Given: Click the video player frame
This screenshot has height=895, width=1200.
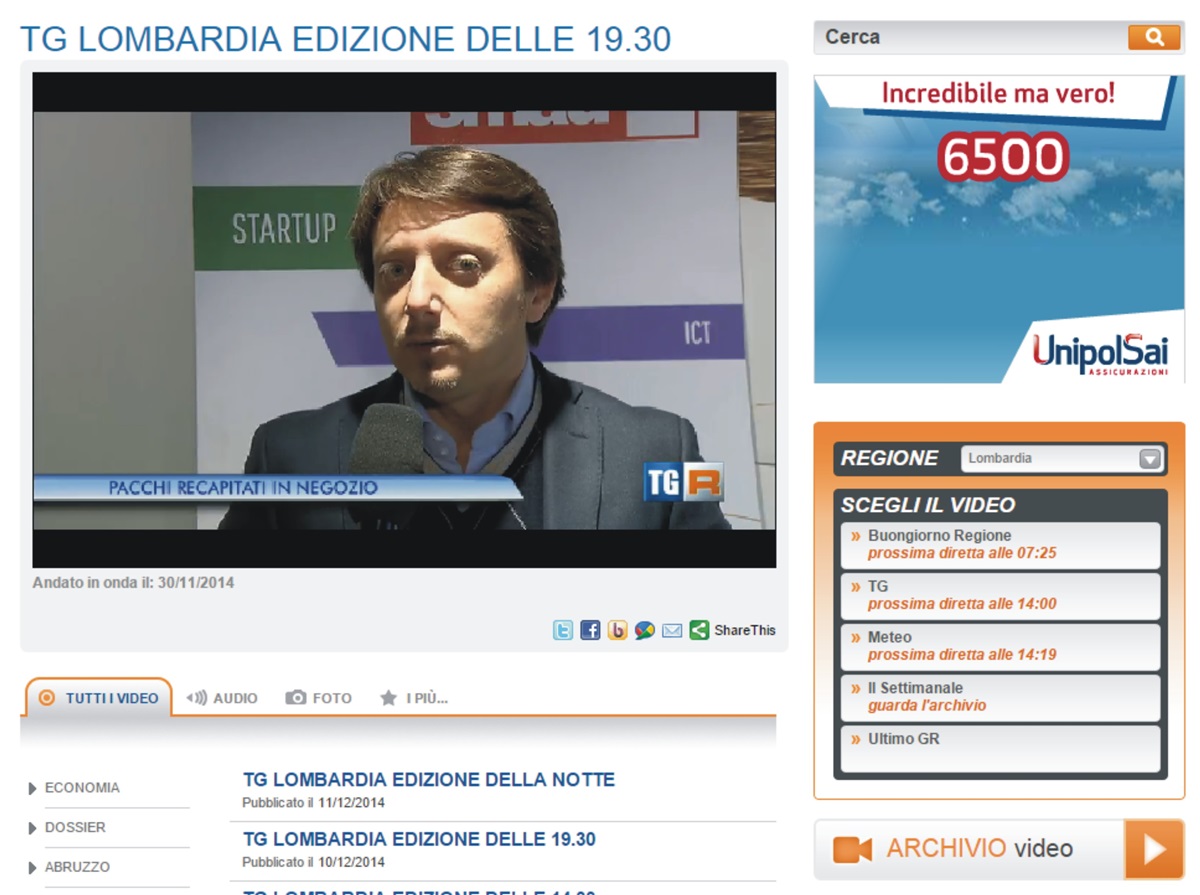Looking at the screenshot, I should [404, 320].
